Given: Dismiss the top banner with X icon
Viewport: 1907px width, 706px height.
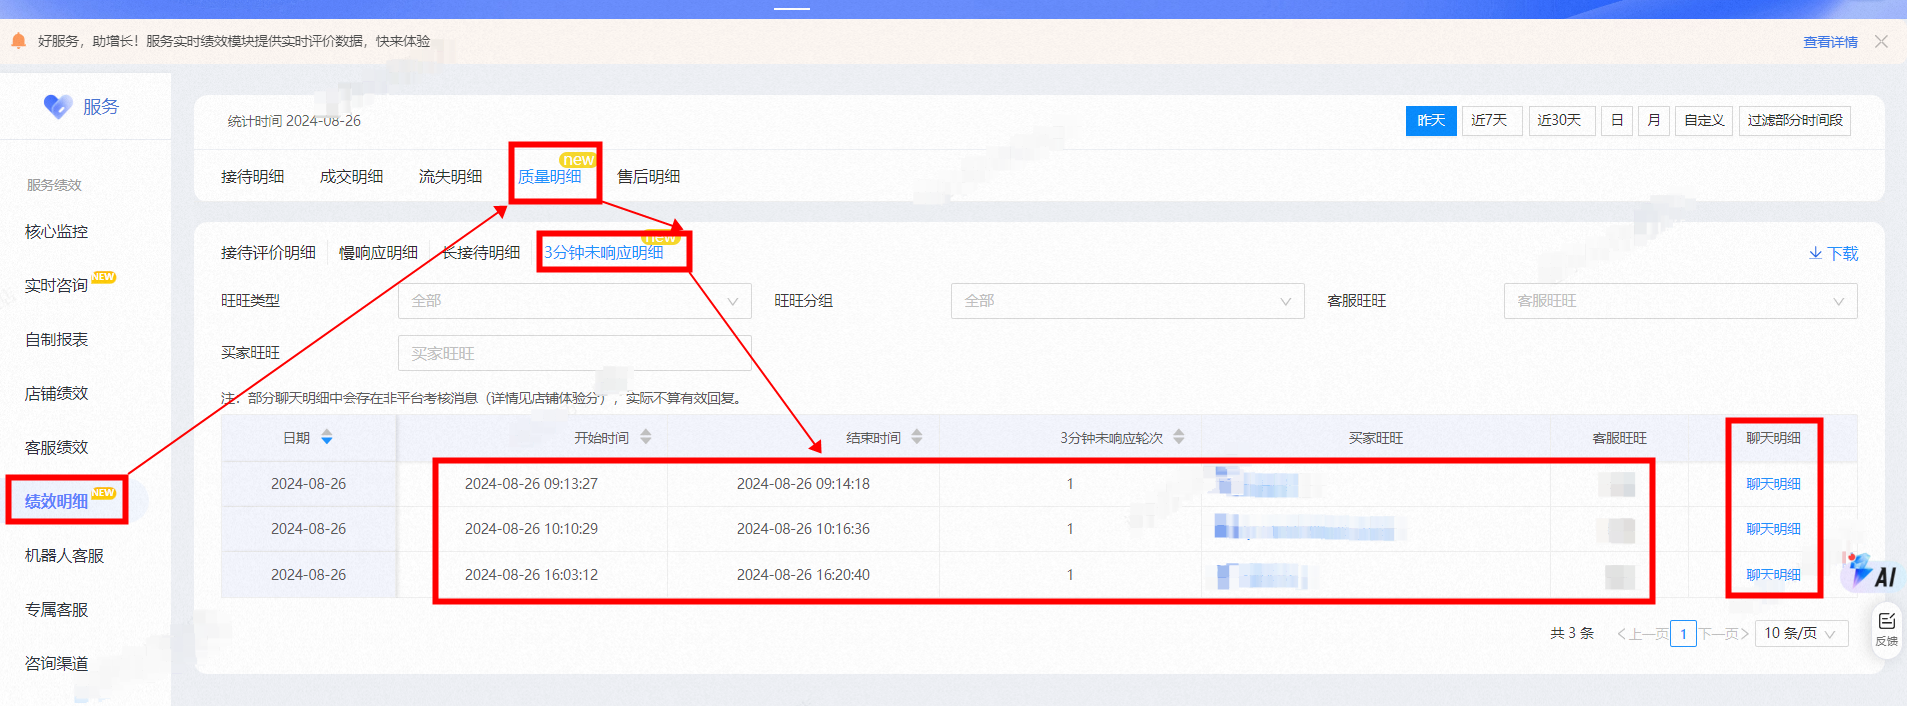Looking at the screenshot, I should tap(1881, 41).
